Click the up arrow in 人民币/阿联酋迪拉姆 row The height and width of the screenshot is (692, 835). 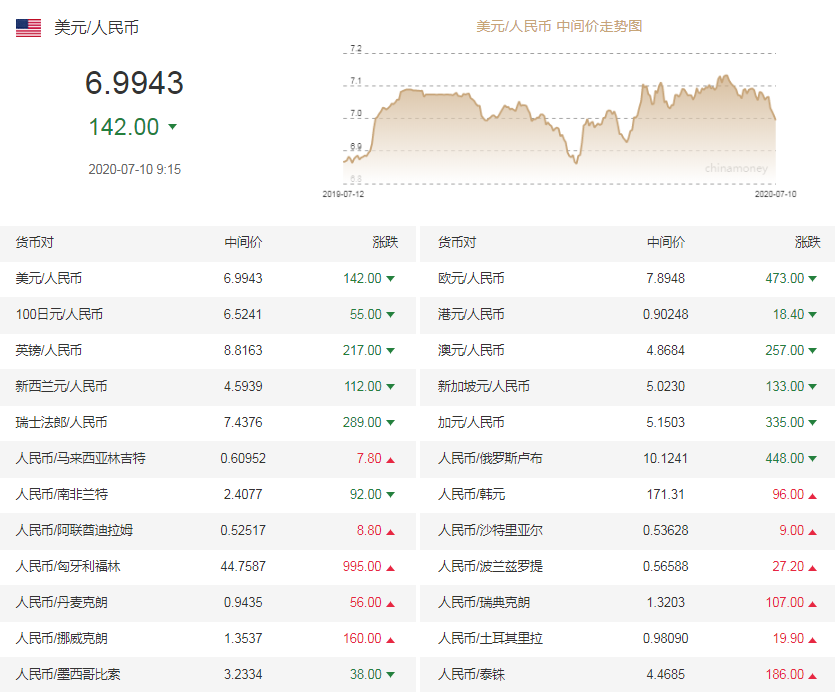390,532
